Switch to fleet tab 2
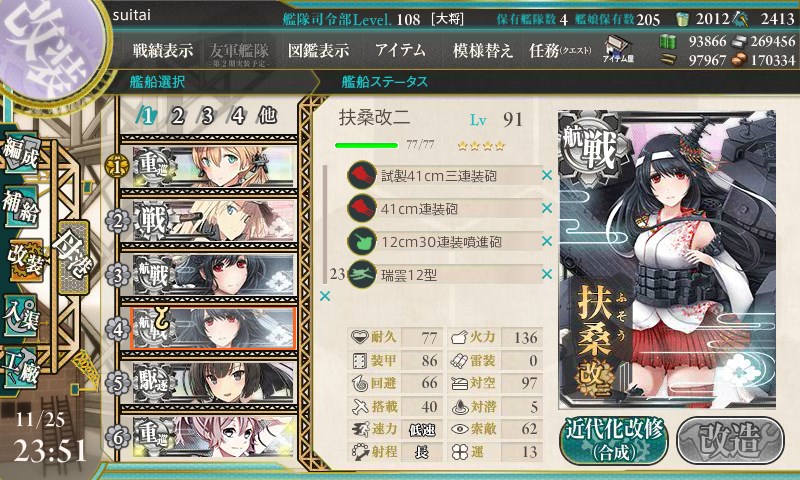The image size is (800, 480). [177, 116]
